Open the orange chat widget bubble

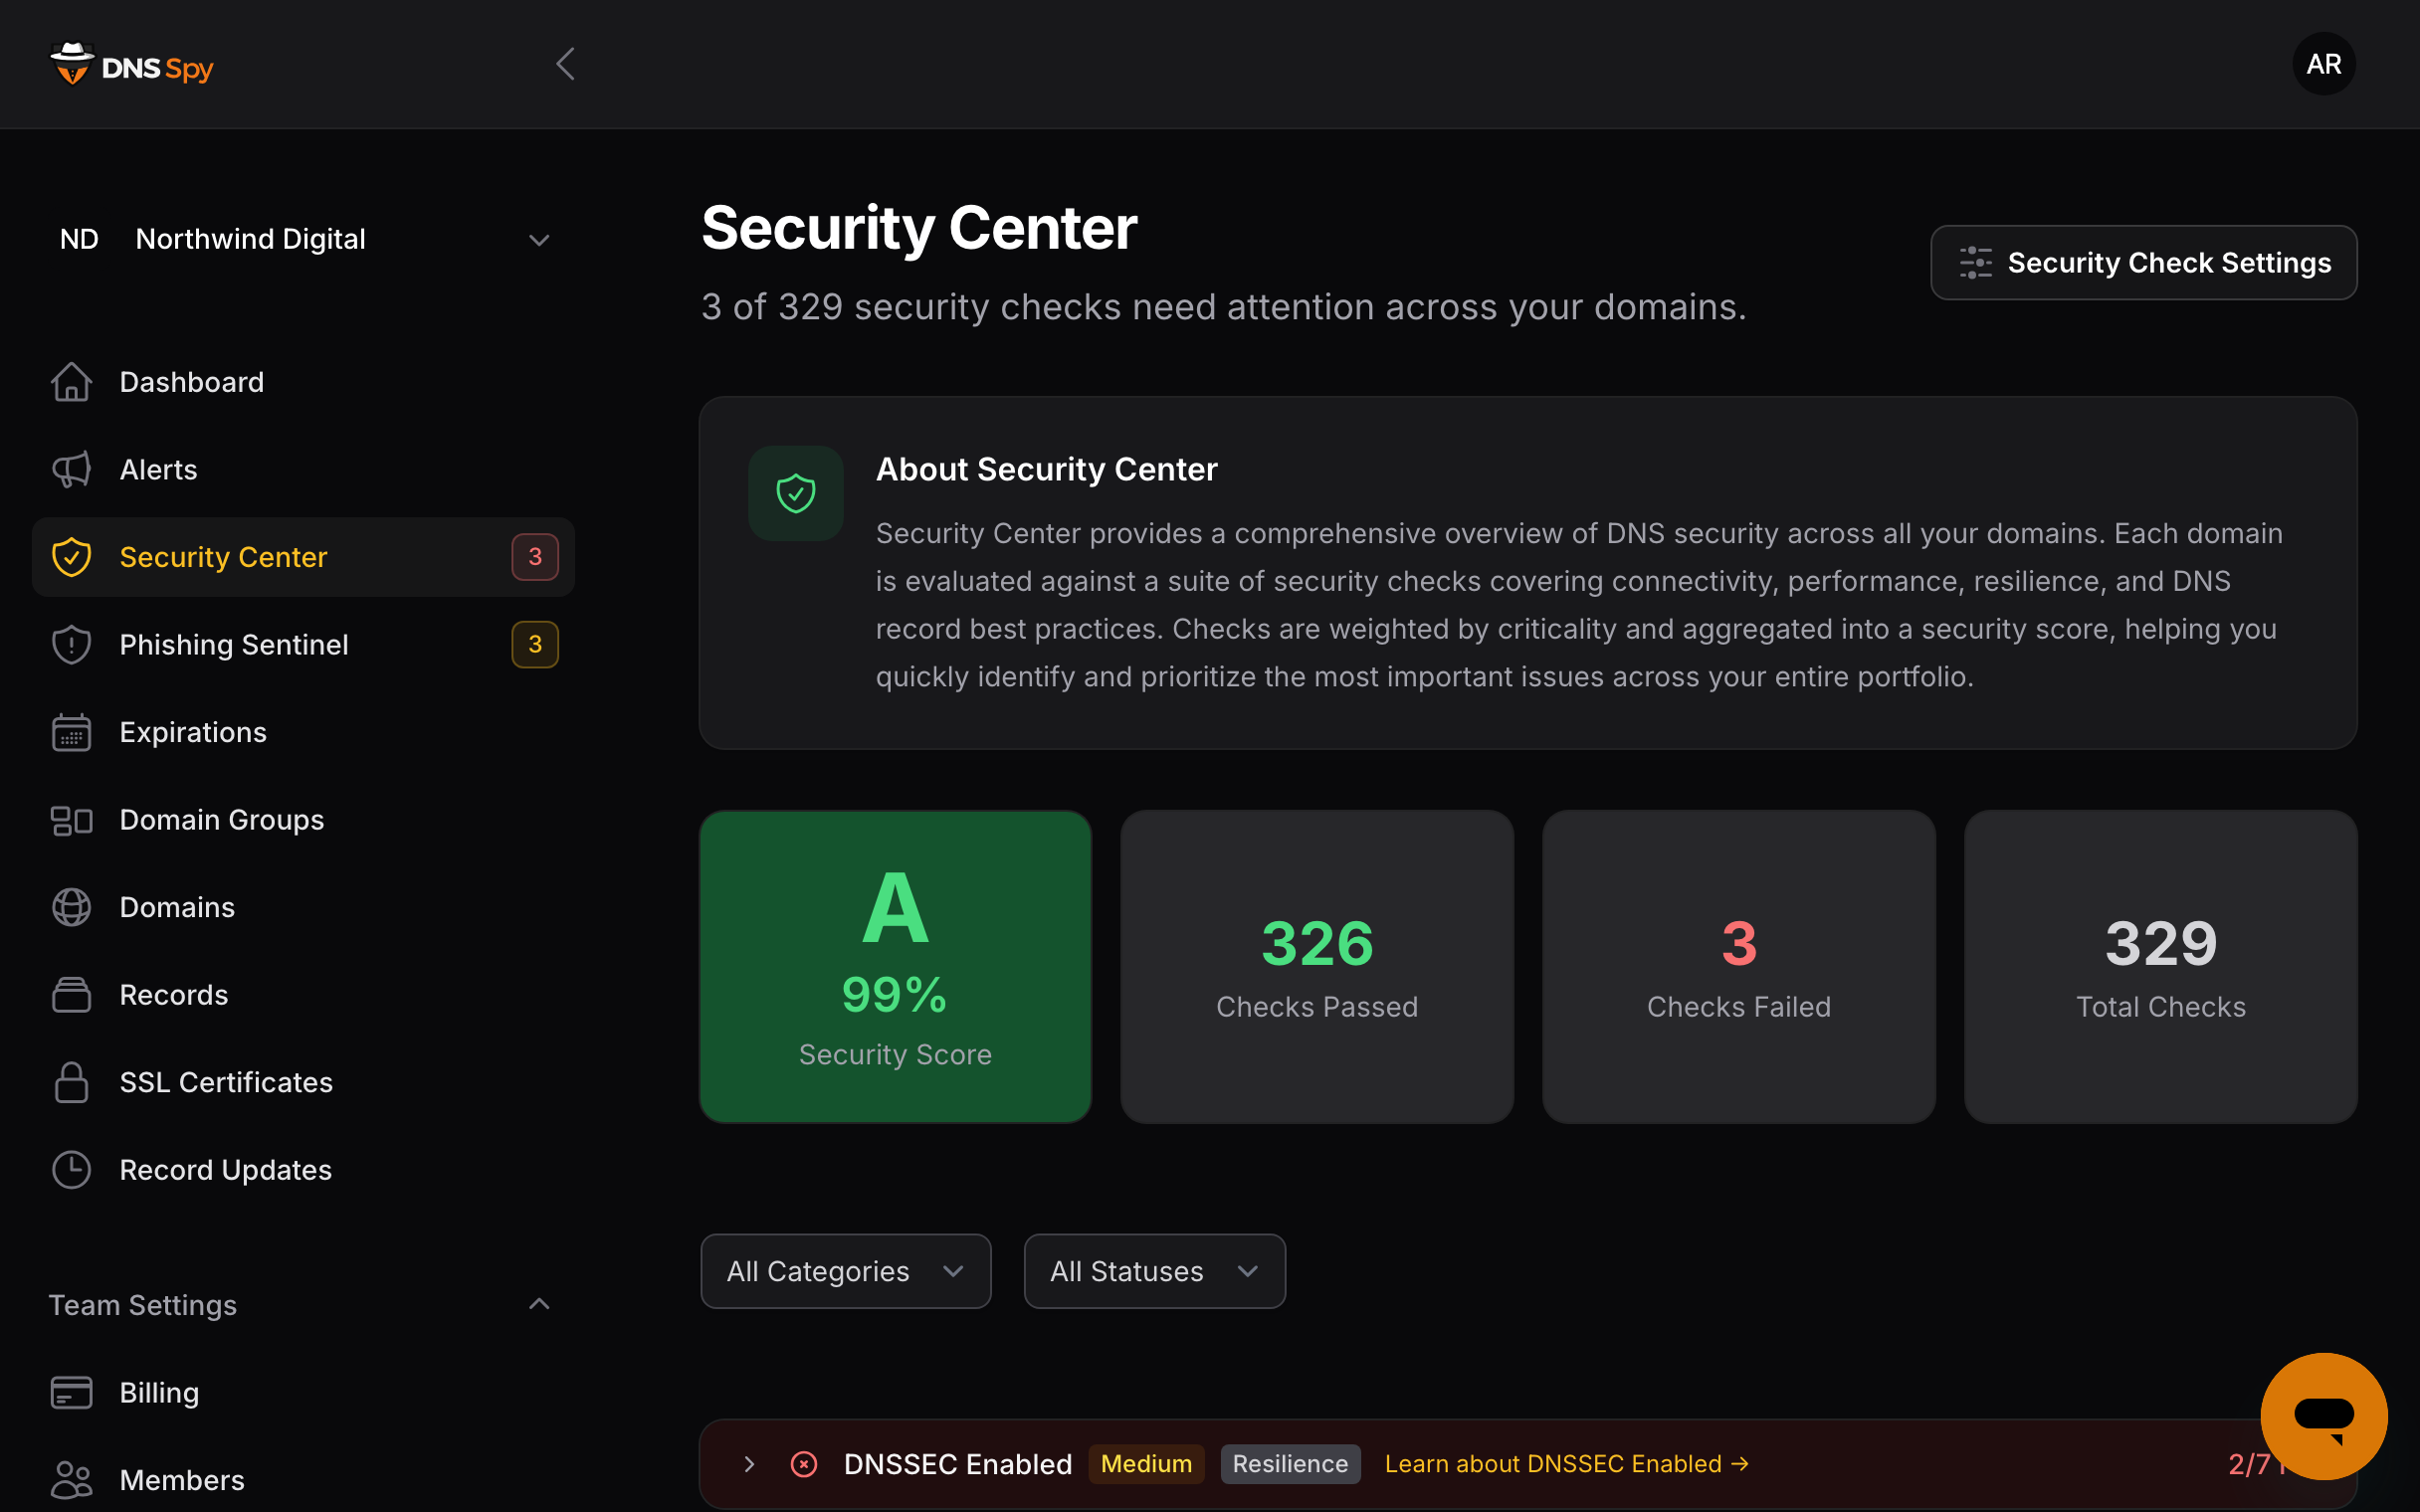pos(2323,1416)
